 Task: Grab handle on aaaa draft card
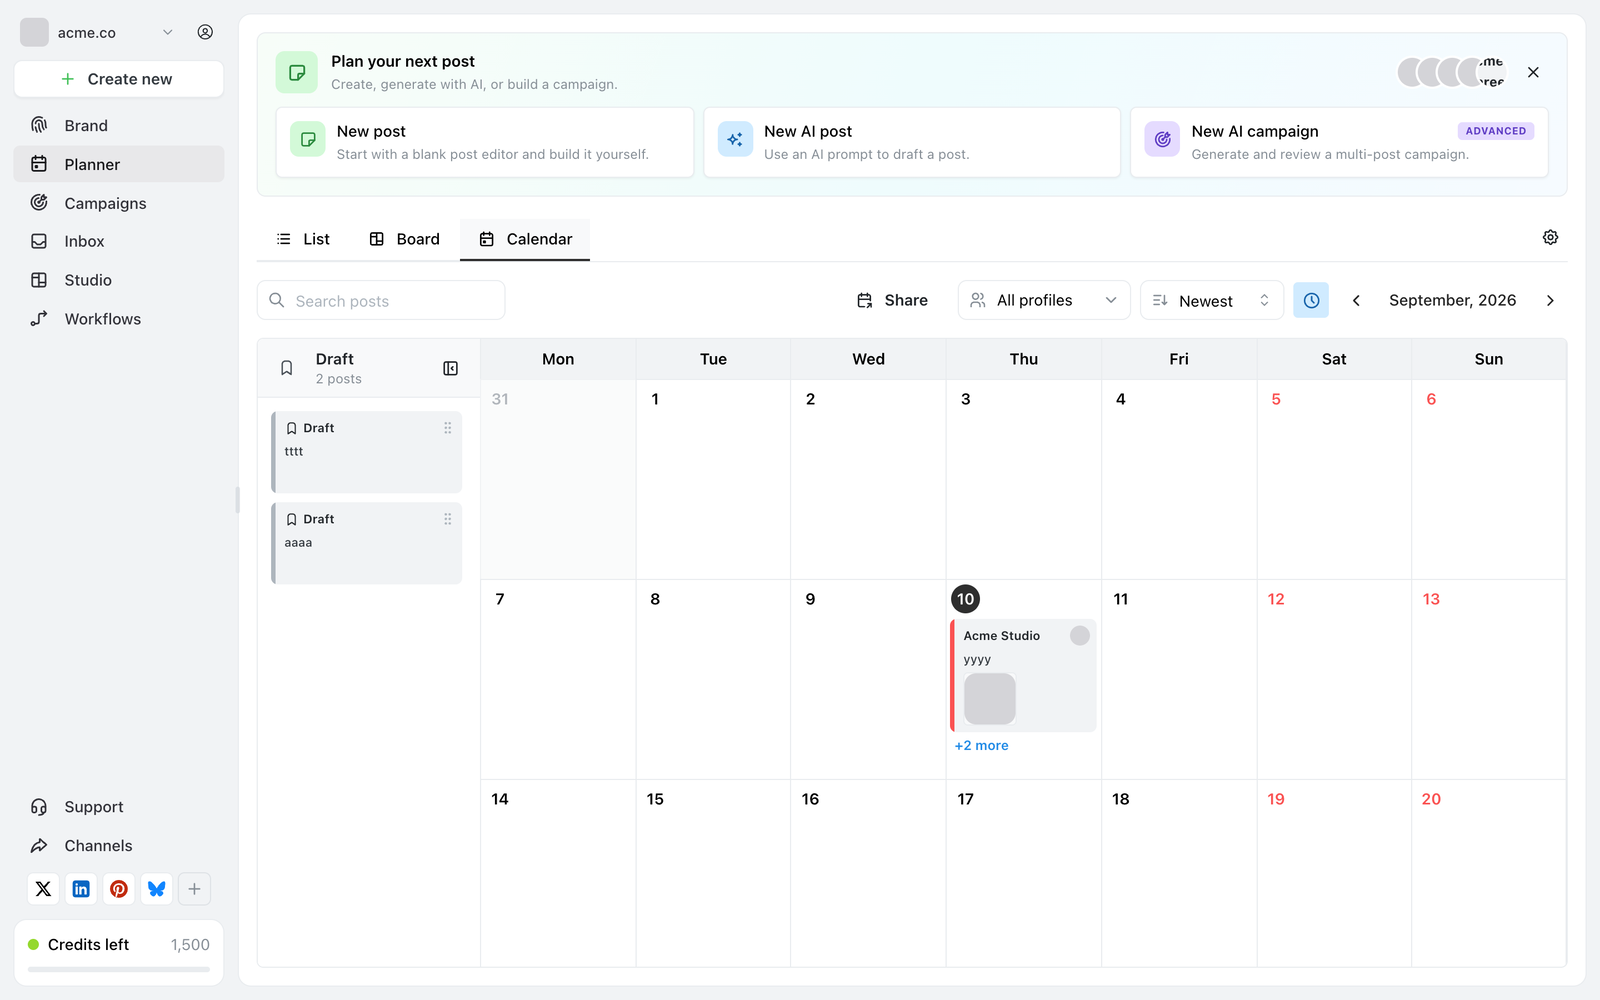448,519
